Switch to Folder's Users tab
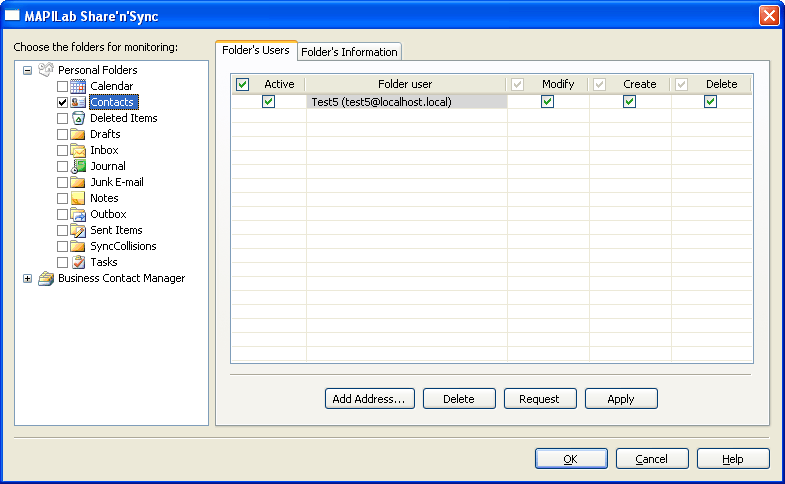The image size is (785, 484). pyautogui.click(x=256, y=51)
